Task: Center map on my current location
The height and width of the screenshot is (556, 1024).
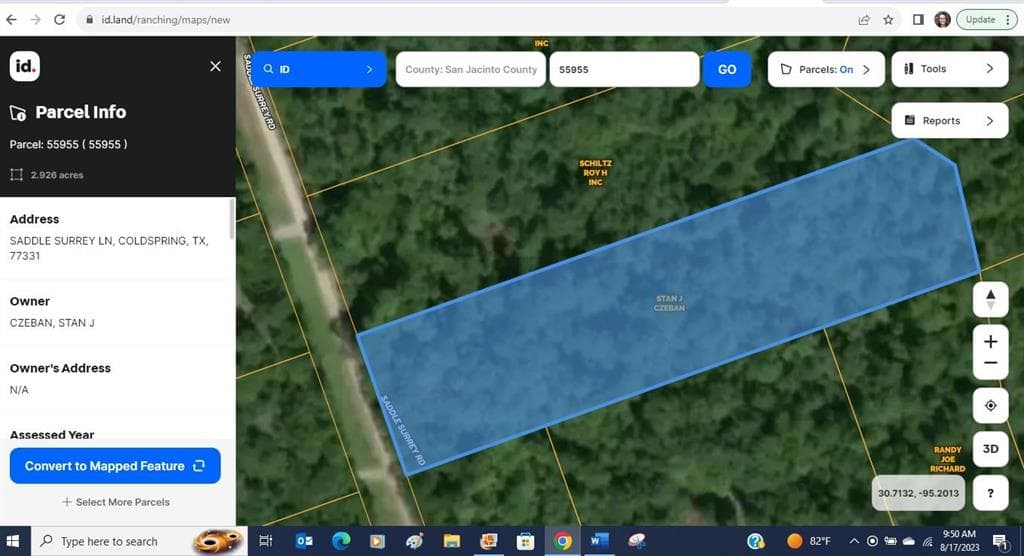Action: 990,405
